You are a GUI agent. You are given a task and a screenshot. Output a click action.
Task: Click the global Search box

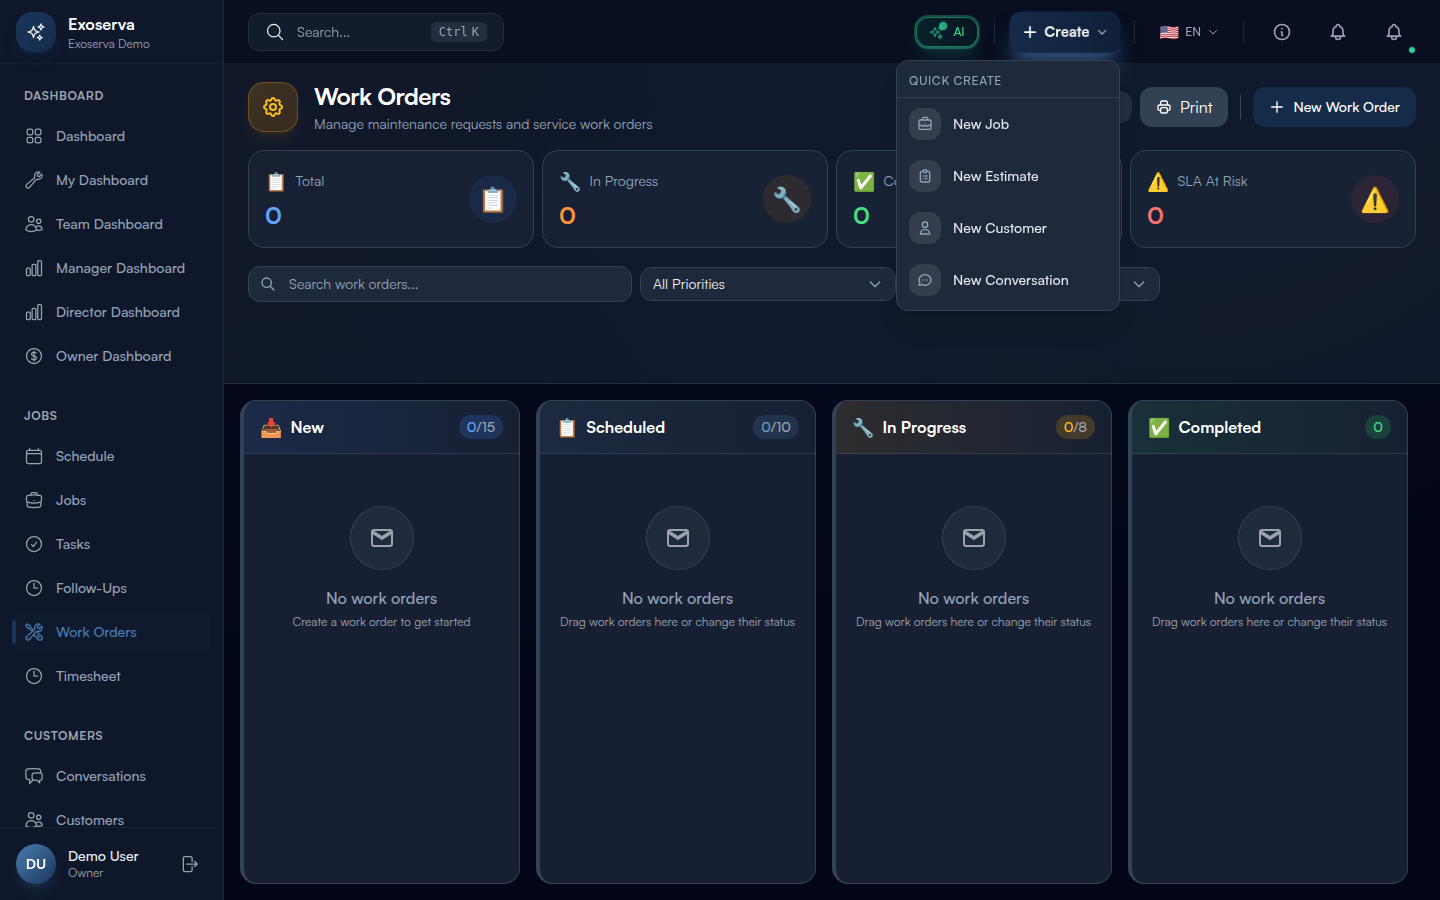tap(375, 32)
